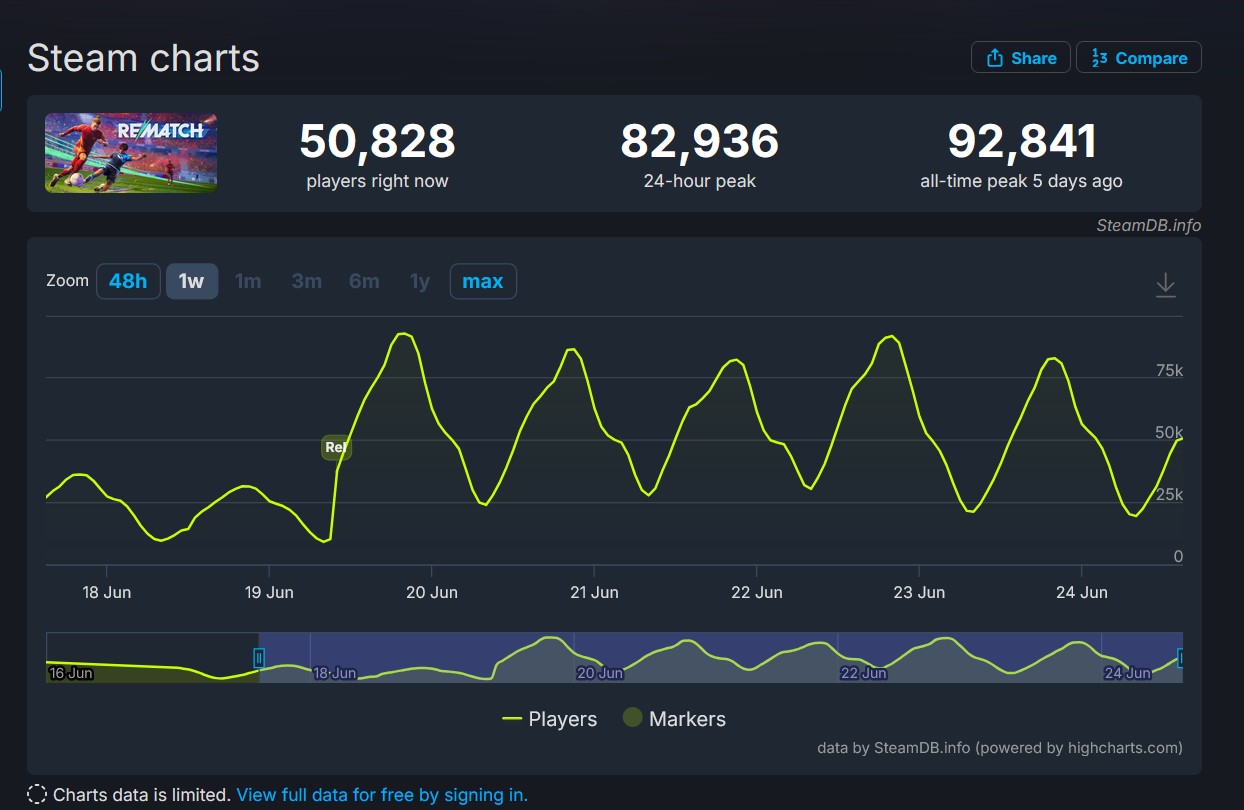Toggle the Players series in legend
This screenshot has height=810, width=1244.
(549, 719)
